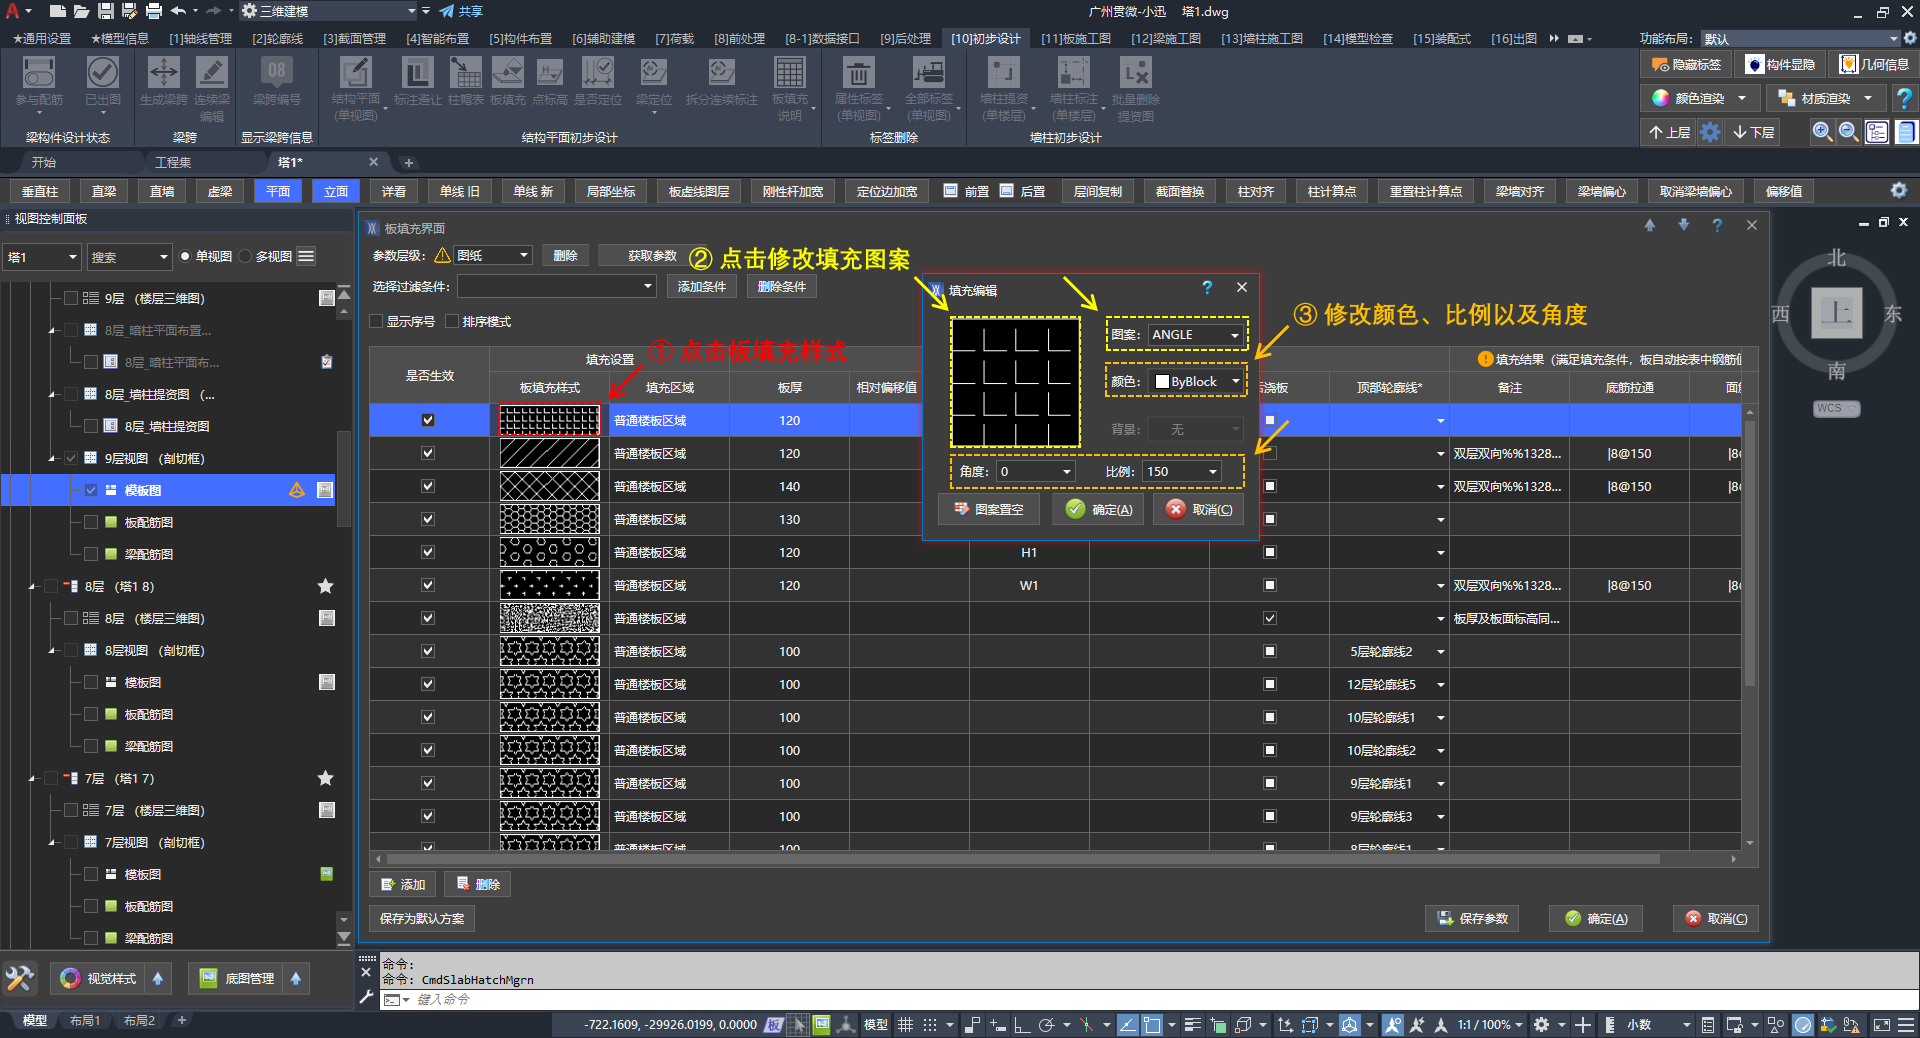Click the grid display icon in status bar
This screenshot has width=1920, height=1038.
pos(905,1025)
